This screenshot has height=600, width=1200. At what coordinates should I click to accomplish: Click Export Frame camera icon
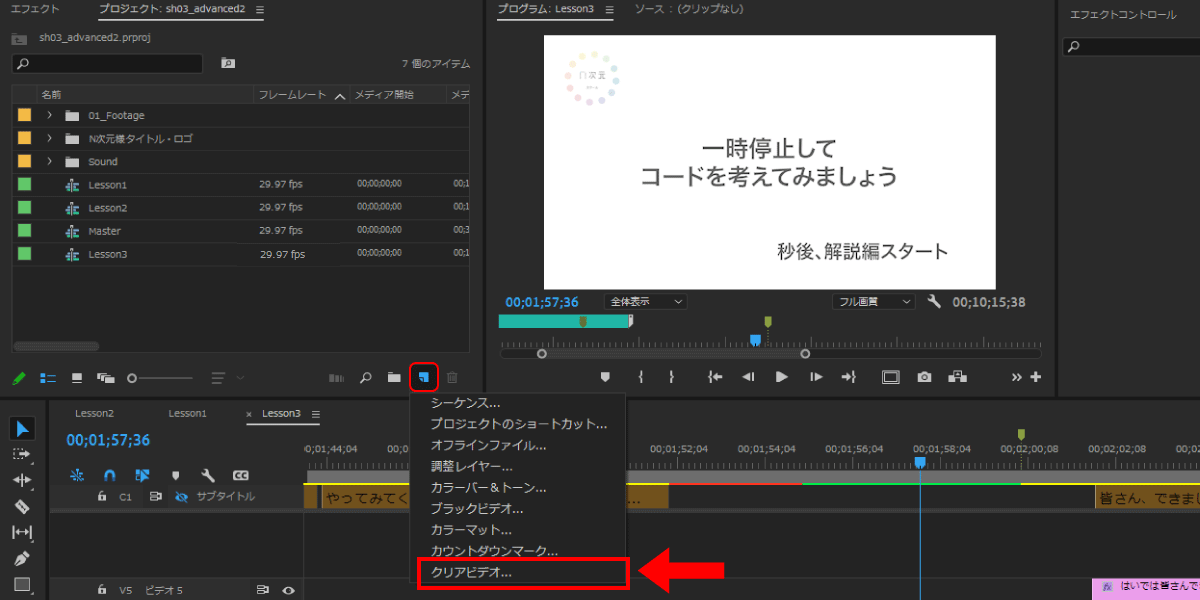point(924,377)
